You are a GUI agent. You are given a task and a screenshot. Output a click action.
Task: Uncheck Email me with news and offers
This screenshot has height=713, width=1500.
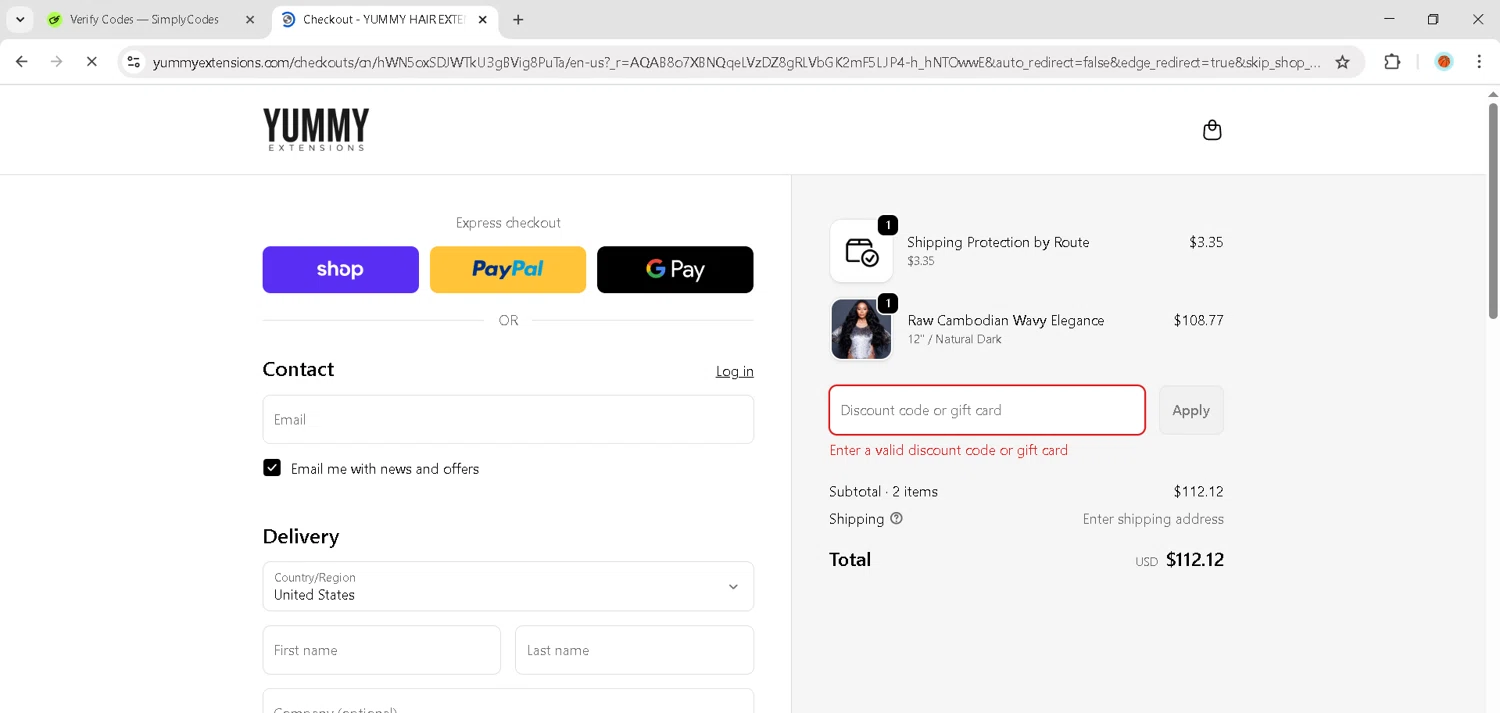[272, 468]
